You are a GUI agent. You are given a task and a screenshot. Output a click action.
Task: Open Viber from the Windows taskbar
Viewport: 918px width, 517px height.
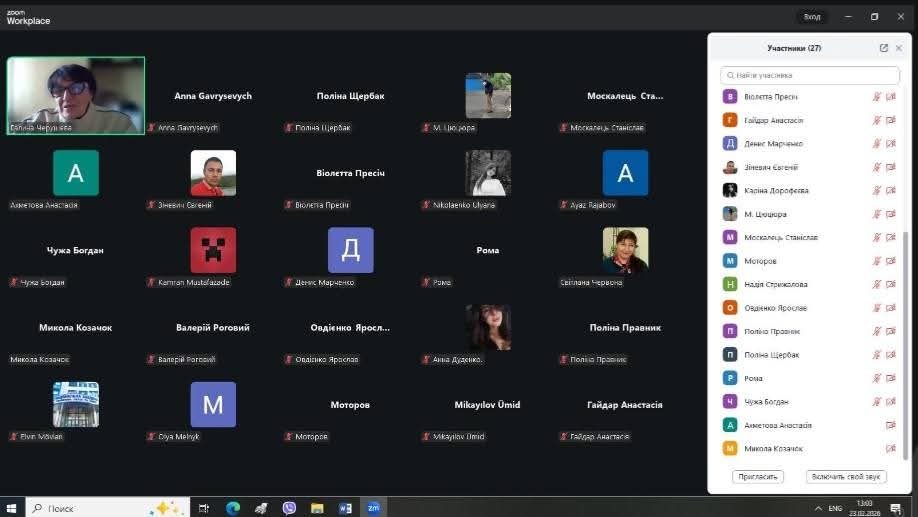click(289, 508)
